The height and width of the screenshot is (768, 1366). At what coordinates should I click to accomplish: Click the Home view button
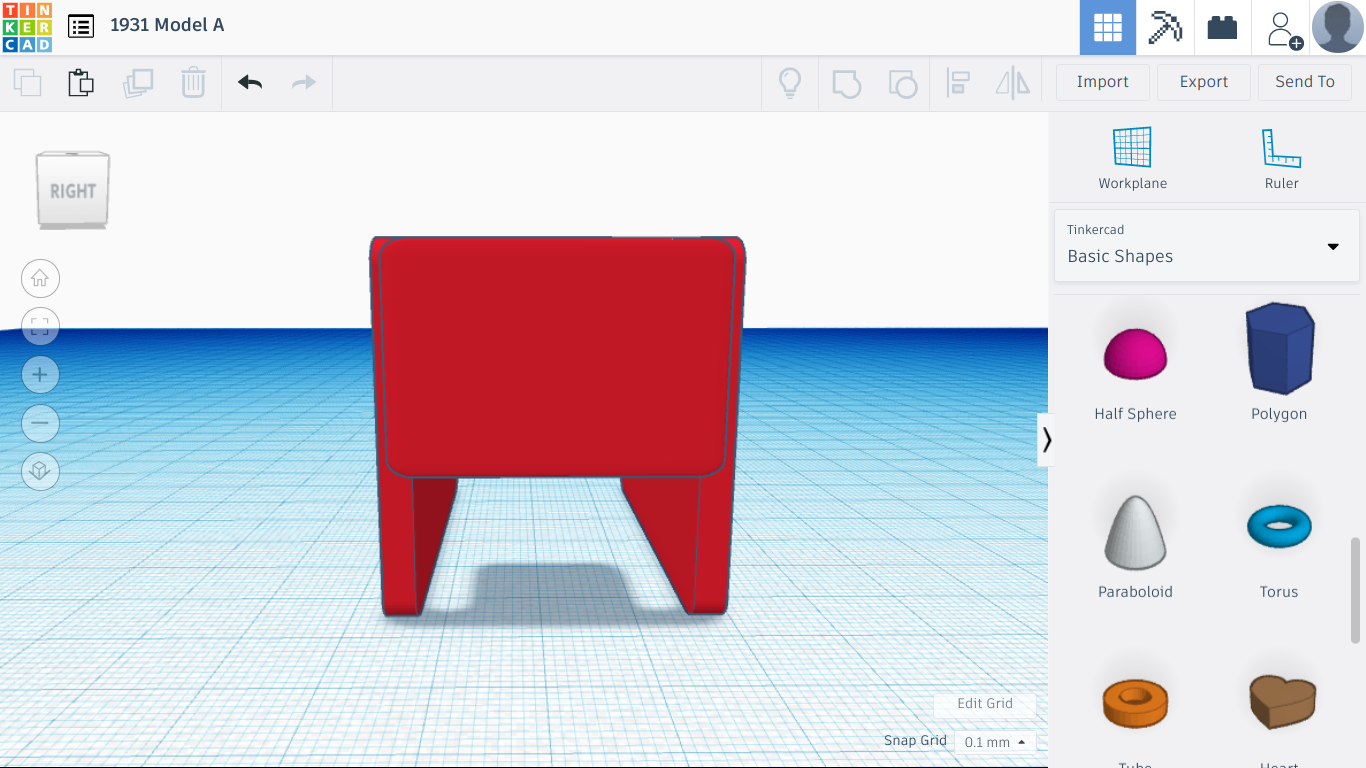(40, 278)
